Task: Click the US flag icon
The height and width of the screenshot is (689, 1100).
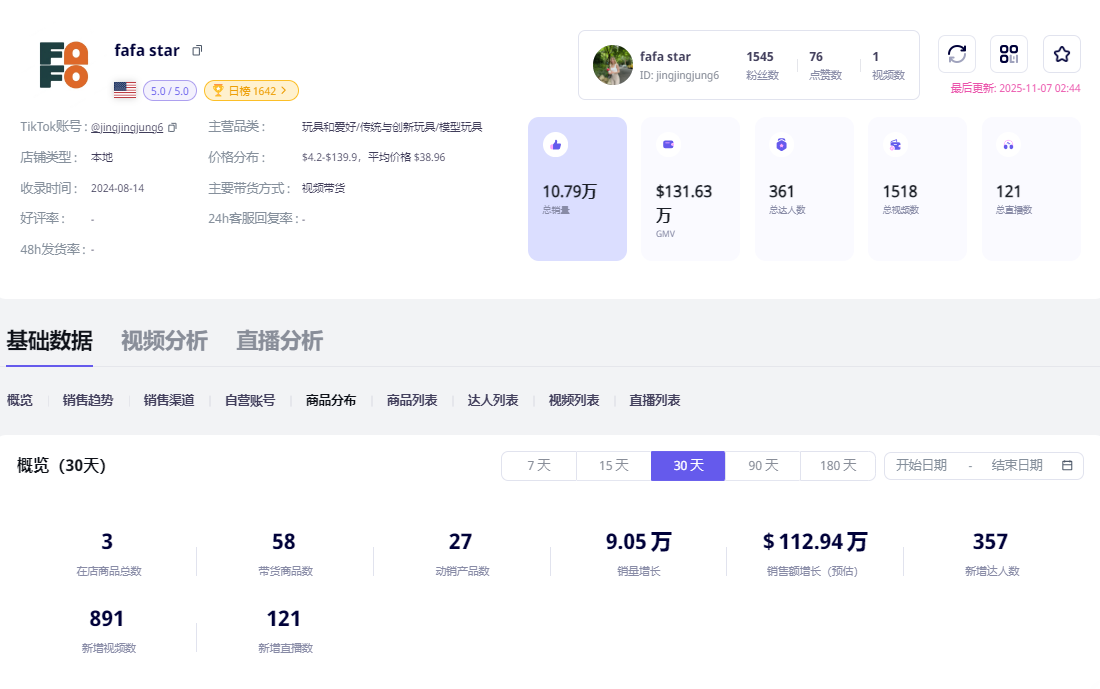Action: pos(125,90)
